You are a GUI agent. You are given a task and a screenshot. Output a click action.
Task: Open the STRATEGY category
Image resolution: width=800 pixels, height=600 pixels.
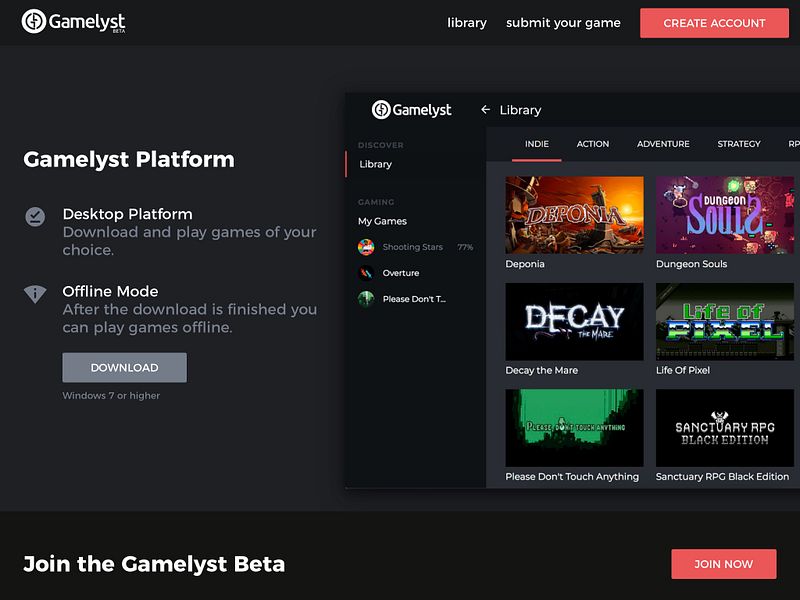click(739, 144)
